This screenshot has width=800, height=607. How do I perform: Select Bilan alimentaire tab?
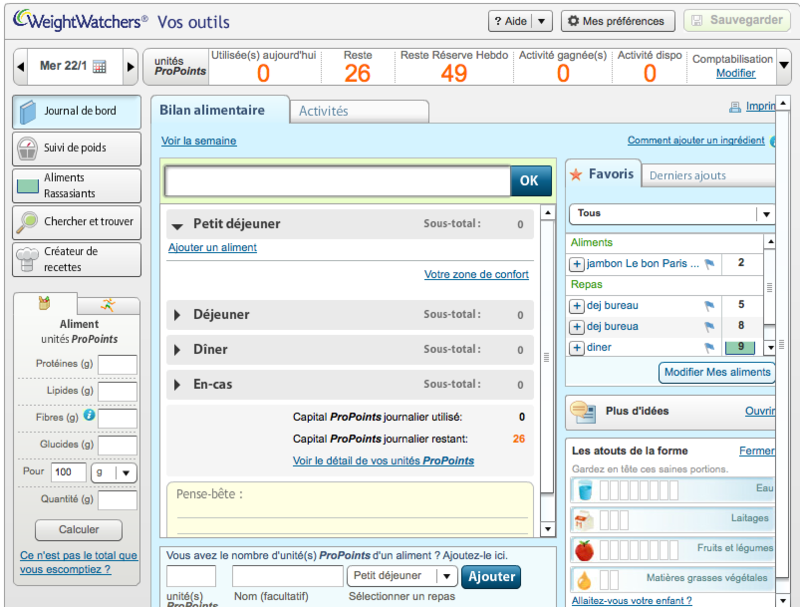coord(220,110)
